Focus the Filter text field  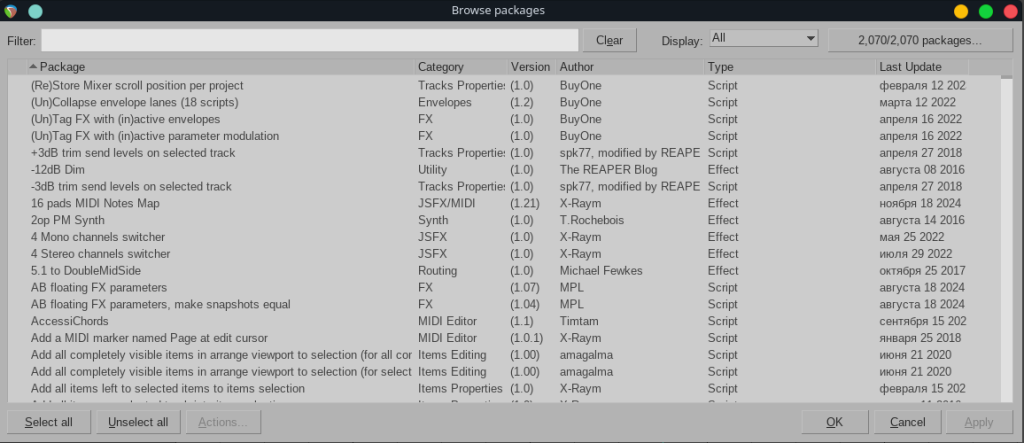click(x=309, y=40)
